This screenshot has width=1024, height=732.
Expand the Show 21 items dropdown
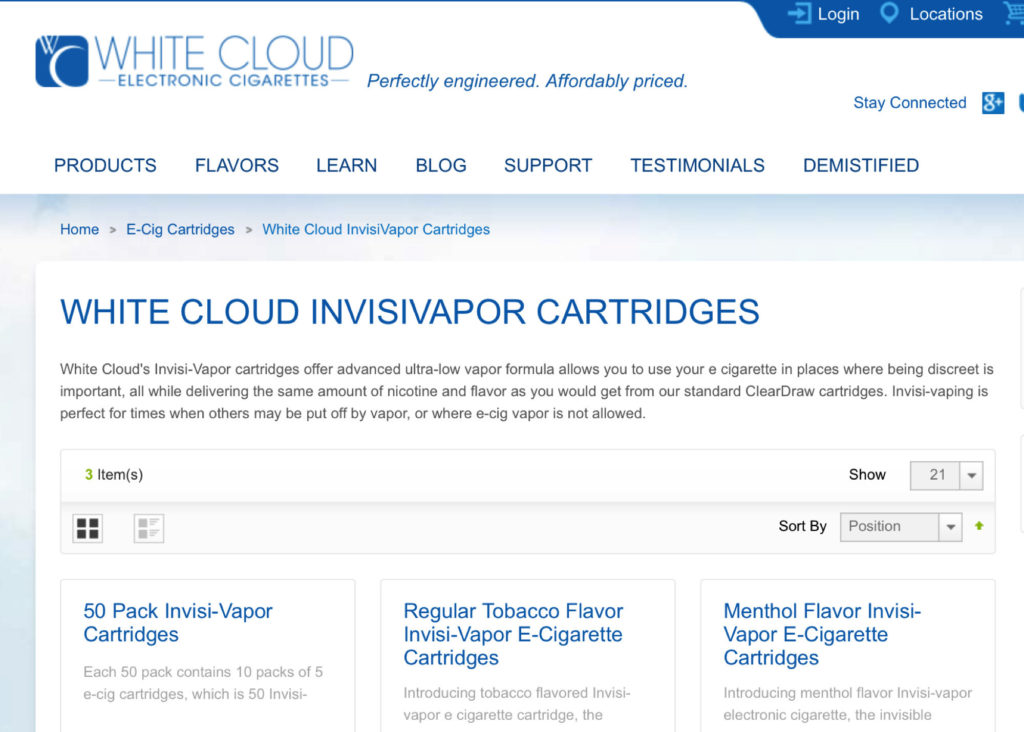point(946,475)
